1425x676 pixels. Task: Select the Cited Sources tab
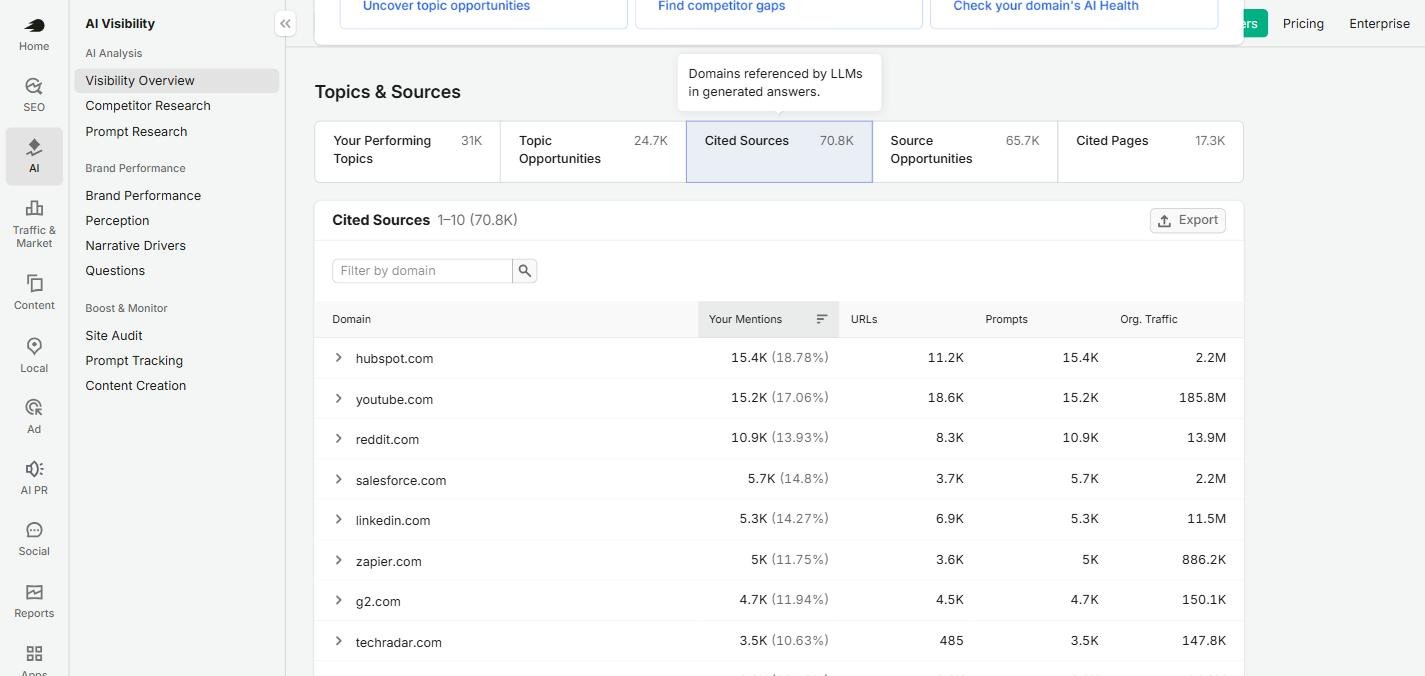(779, 151)
